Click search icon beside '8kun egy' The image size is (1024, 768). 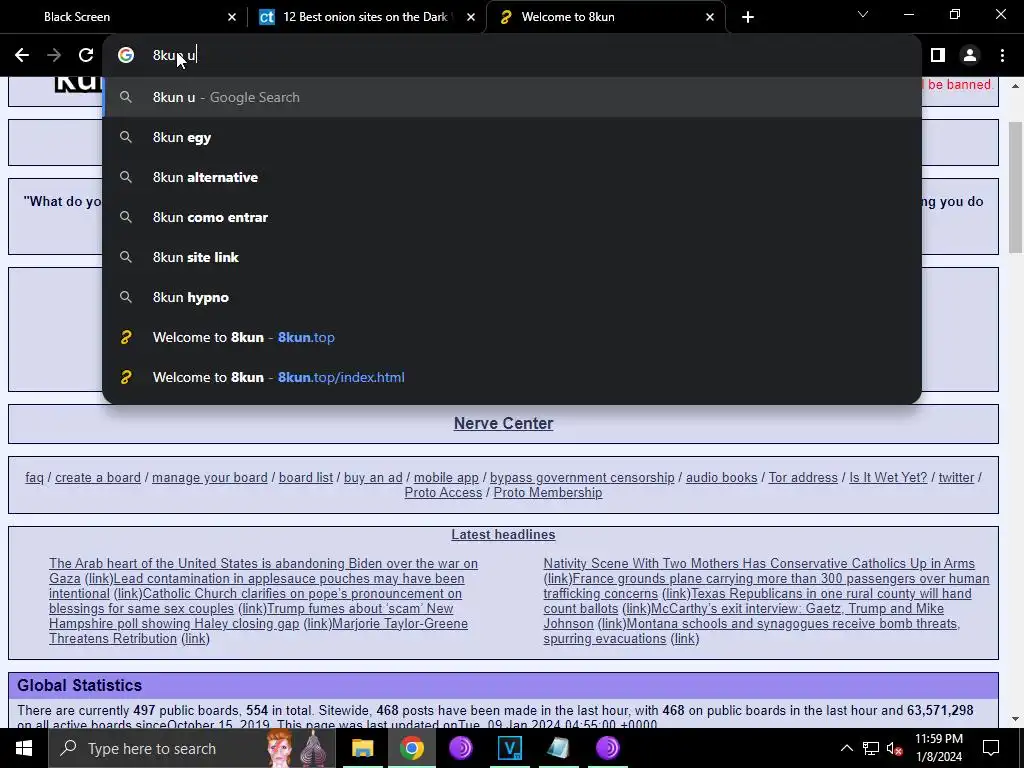pos(126,137)
